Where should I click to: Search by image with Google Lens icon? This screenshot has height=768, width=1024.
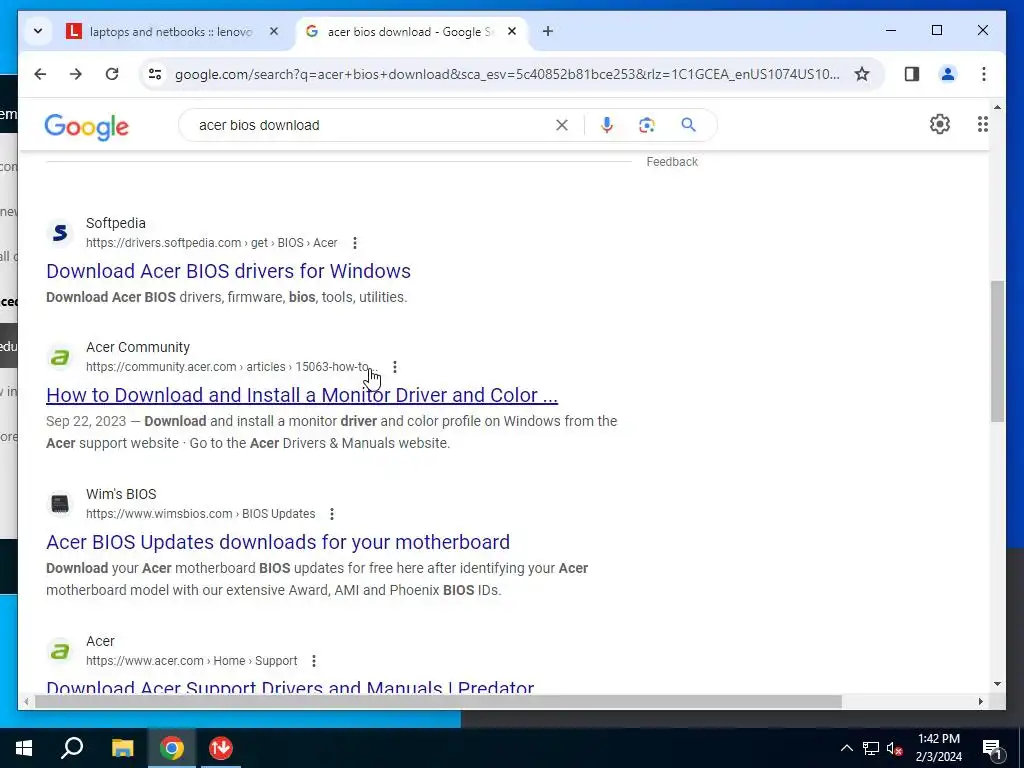coord(647,125)
